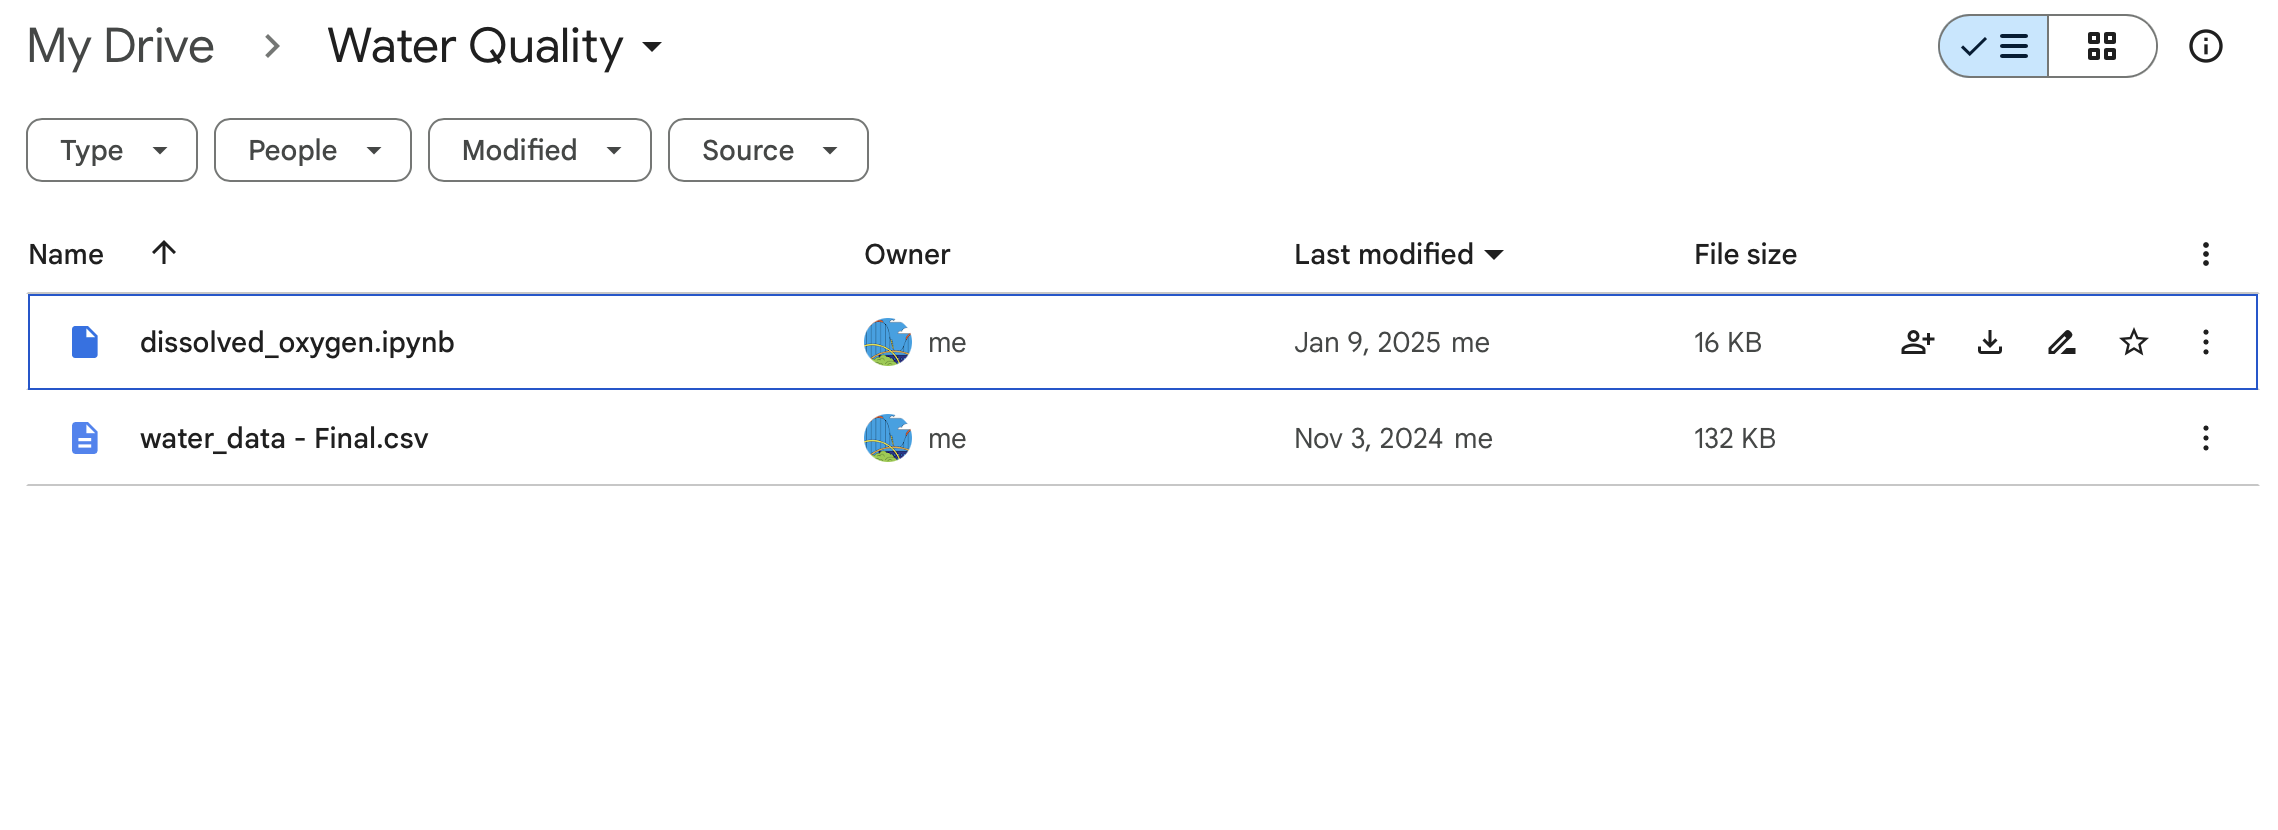This screenshot has height=830, width=2278.
Task: Click the Nov 3, 2024 modified date
Action: pos(1368,438)
